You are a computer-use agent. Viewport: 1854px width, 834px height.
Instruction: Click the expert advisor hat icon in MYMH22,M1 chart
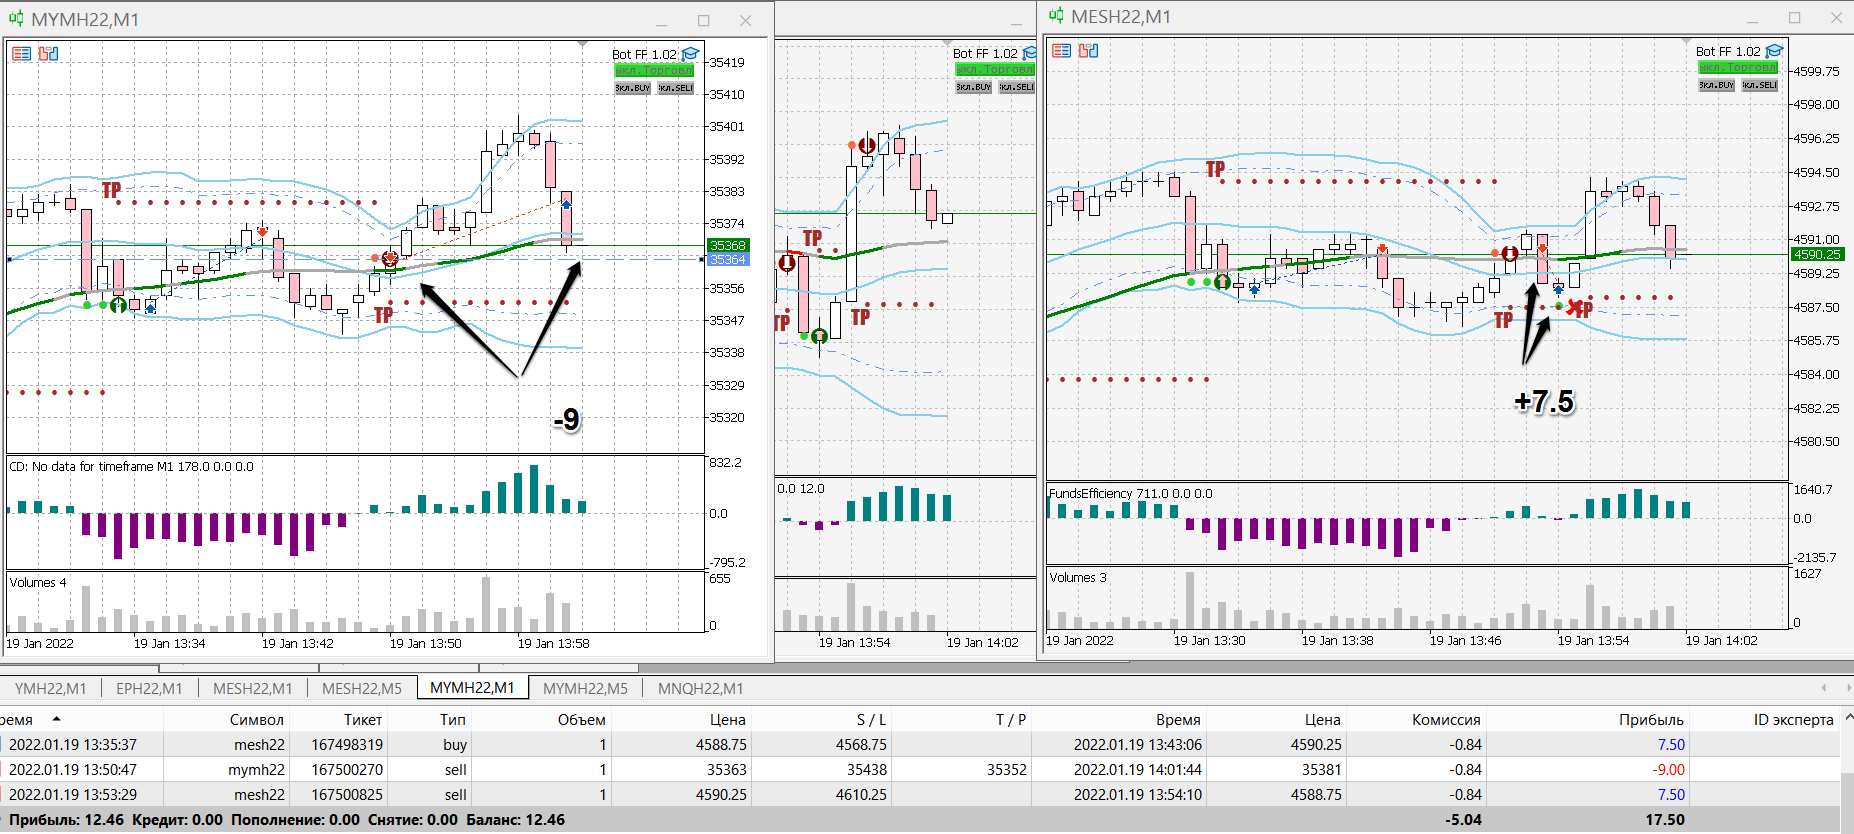coord(690,54)
